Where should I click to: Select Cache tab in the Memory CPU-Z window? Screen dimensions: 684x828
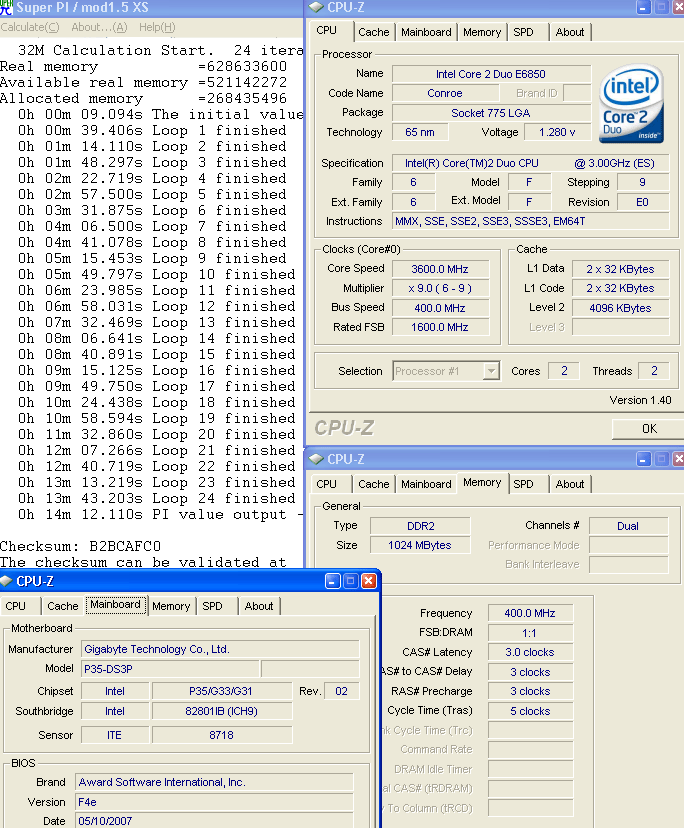point(373,484)
